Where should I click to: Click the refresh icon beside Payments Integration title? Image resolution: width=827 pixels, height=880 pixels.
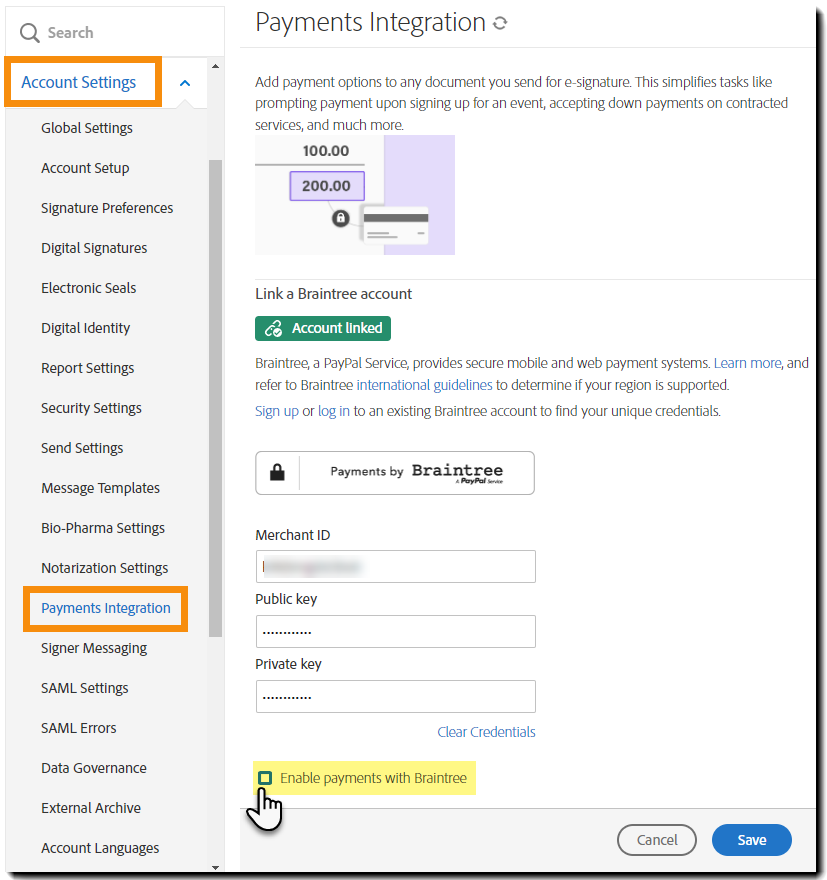point(501,23)
